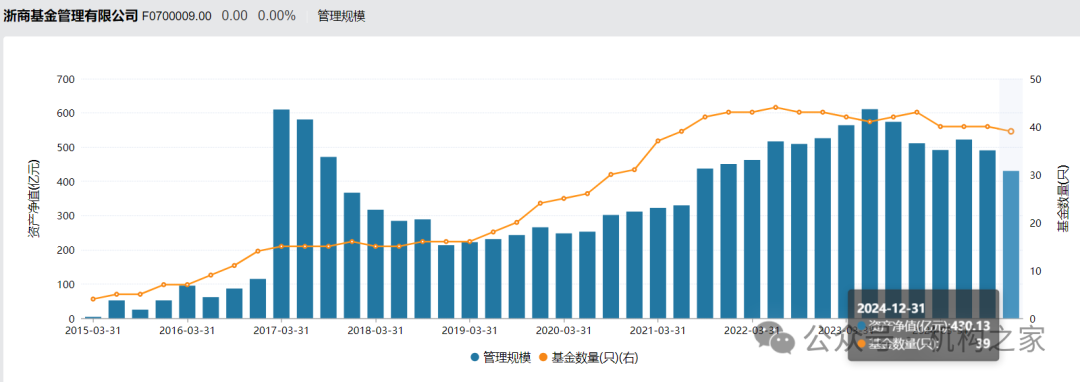Click the 2018-03-31 x-axis label

(x=375, y=330)
